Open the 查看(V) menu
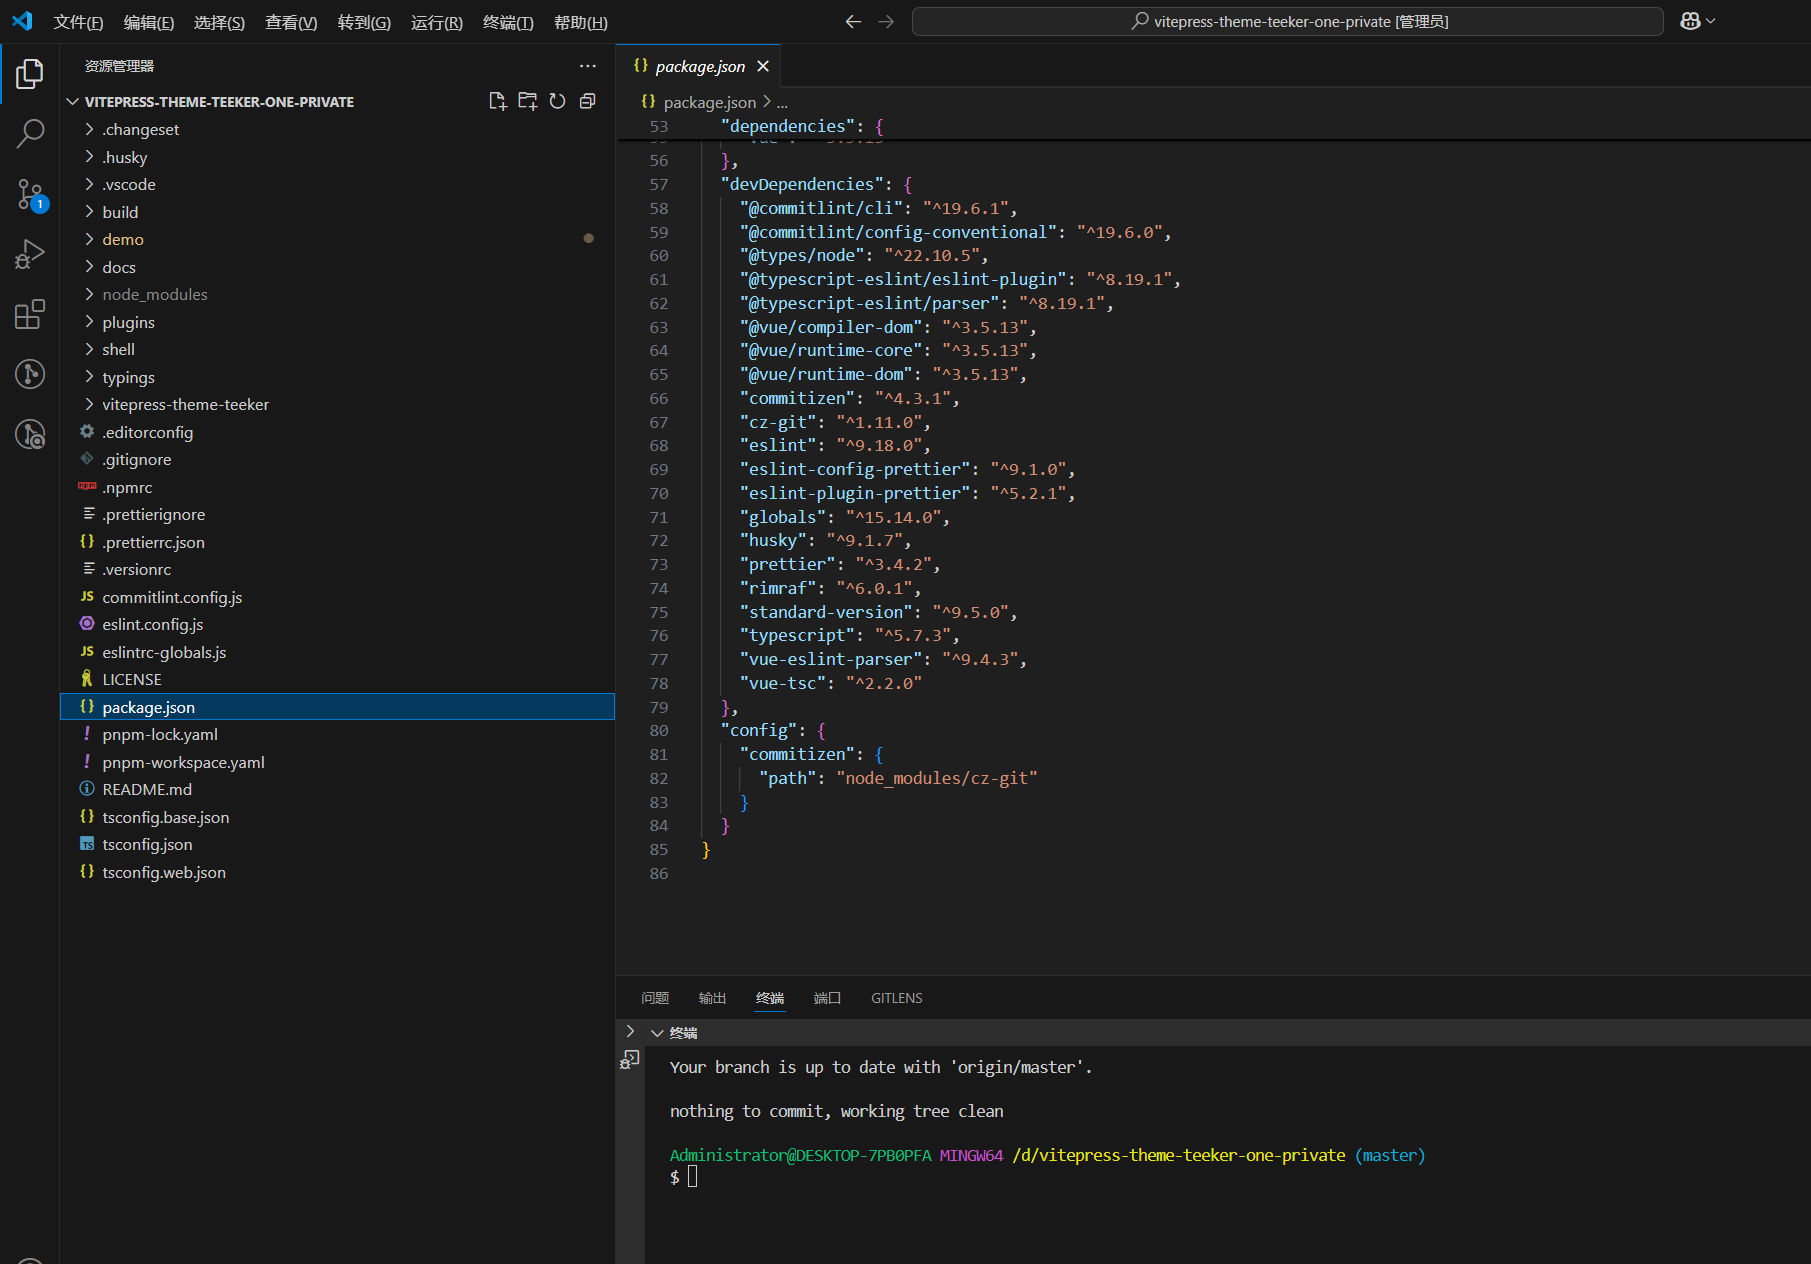This screenshot has width=1811, height=1264. [291, 22]
